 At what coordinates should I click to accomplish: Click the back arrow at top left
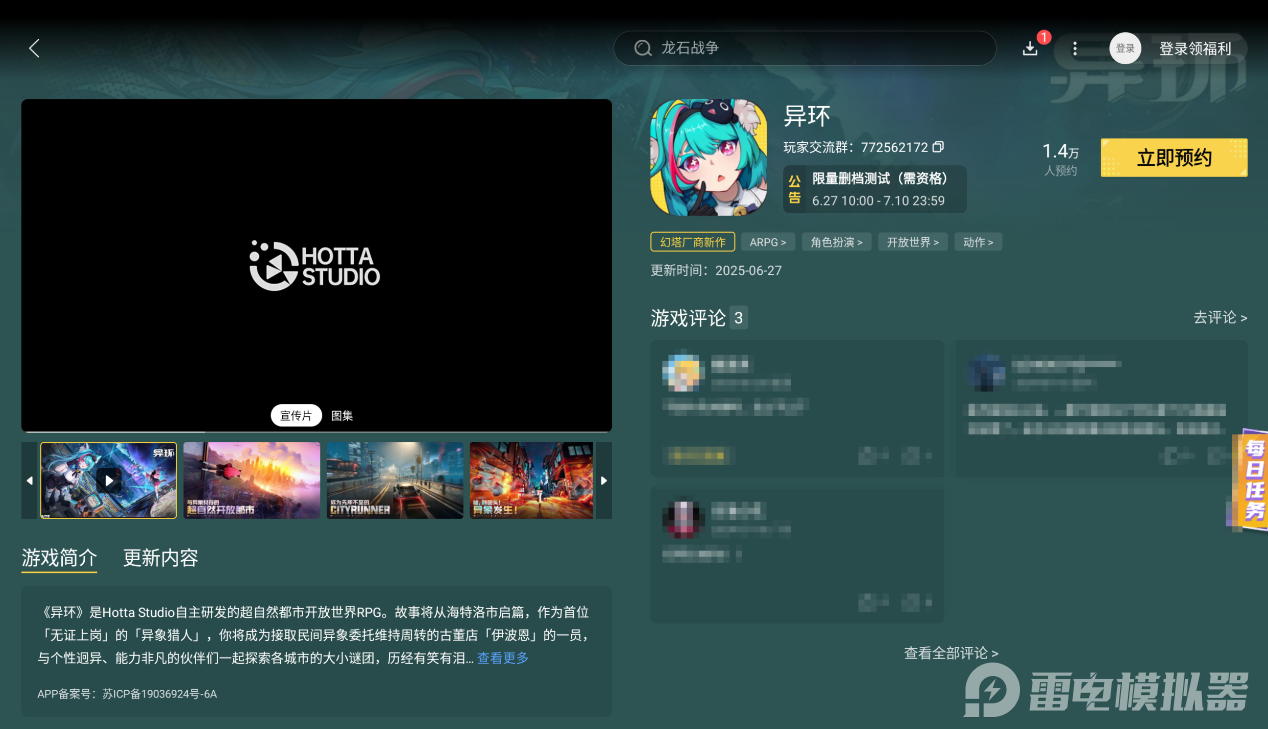pyautogui.click(x=33, y=48)
